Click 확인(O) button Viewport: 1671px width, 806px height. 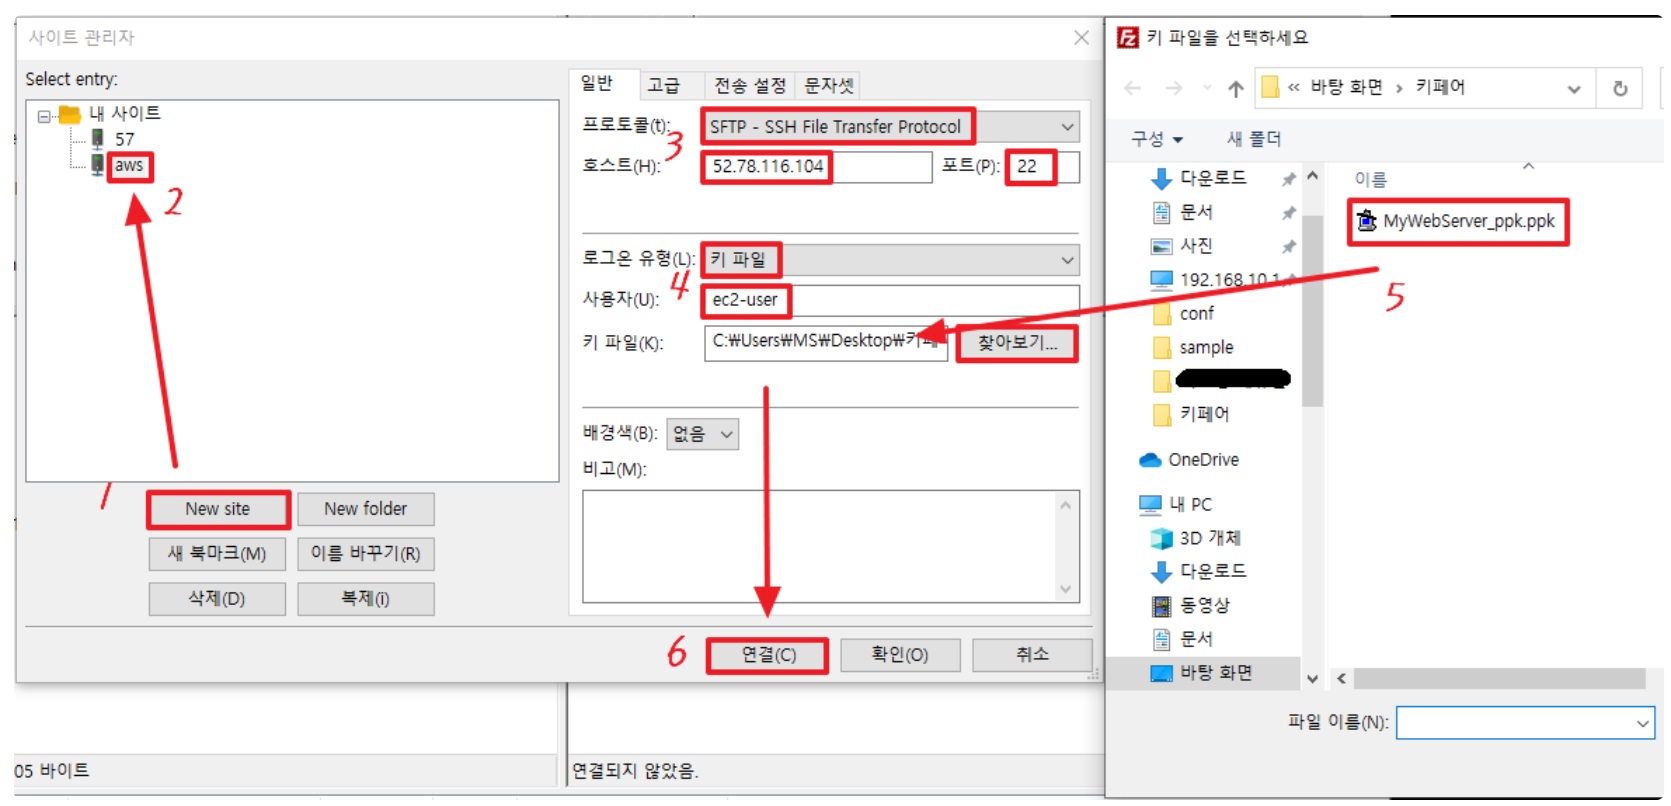click(900, 655)
